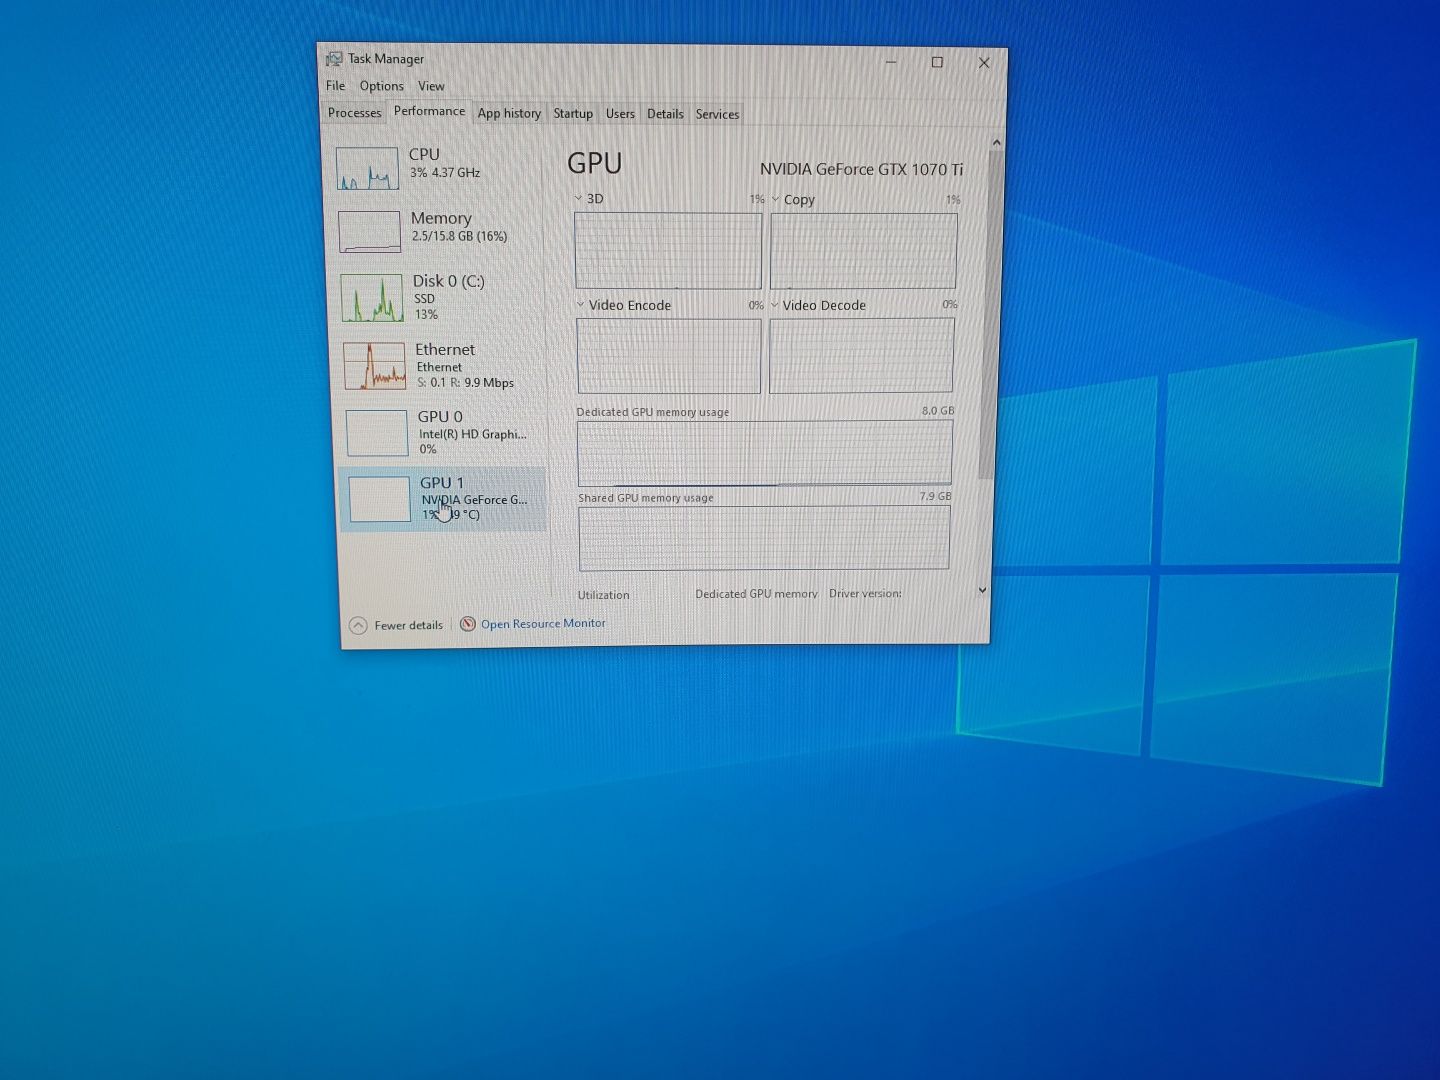Open the 3D engine graph dropdown
1440x1080 pixels.
(x=578, y=198)
